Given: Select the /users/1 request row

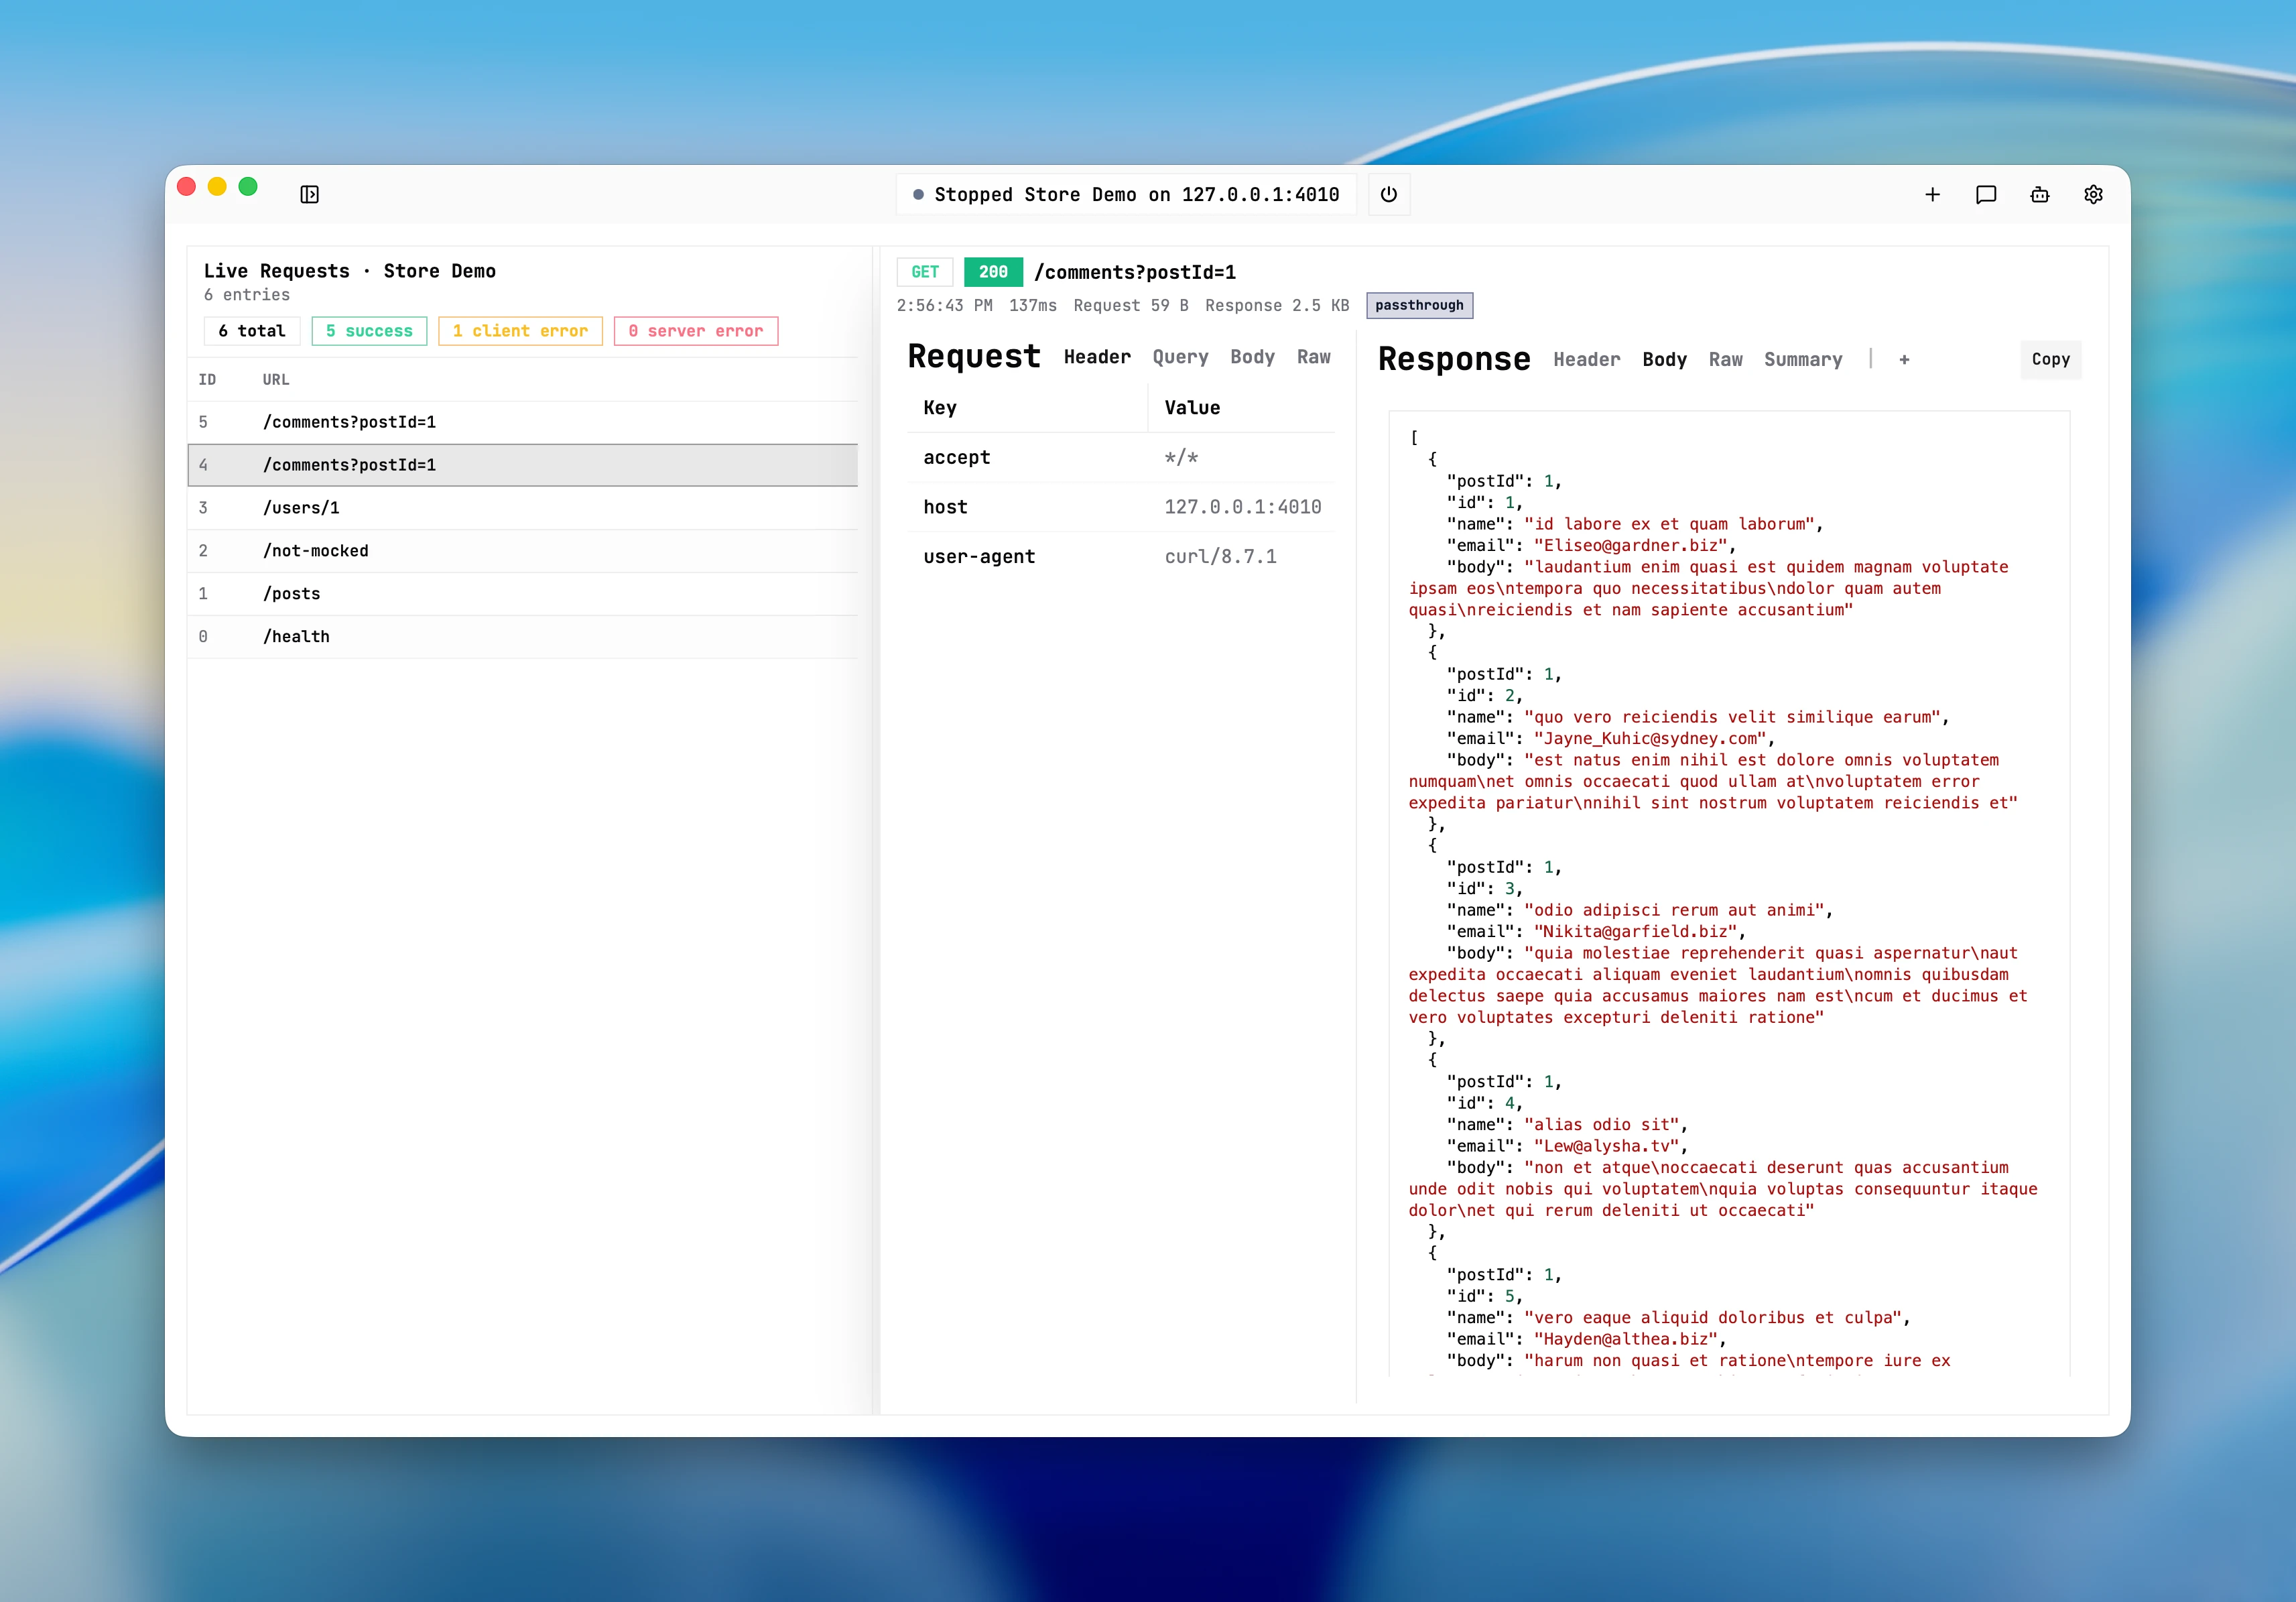Looking at the screenshot, I should point(522,508).
